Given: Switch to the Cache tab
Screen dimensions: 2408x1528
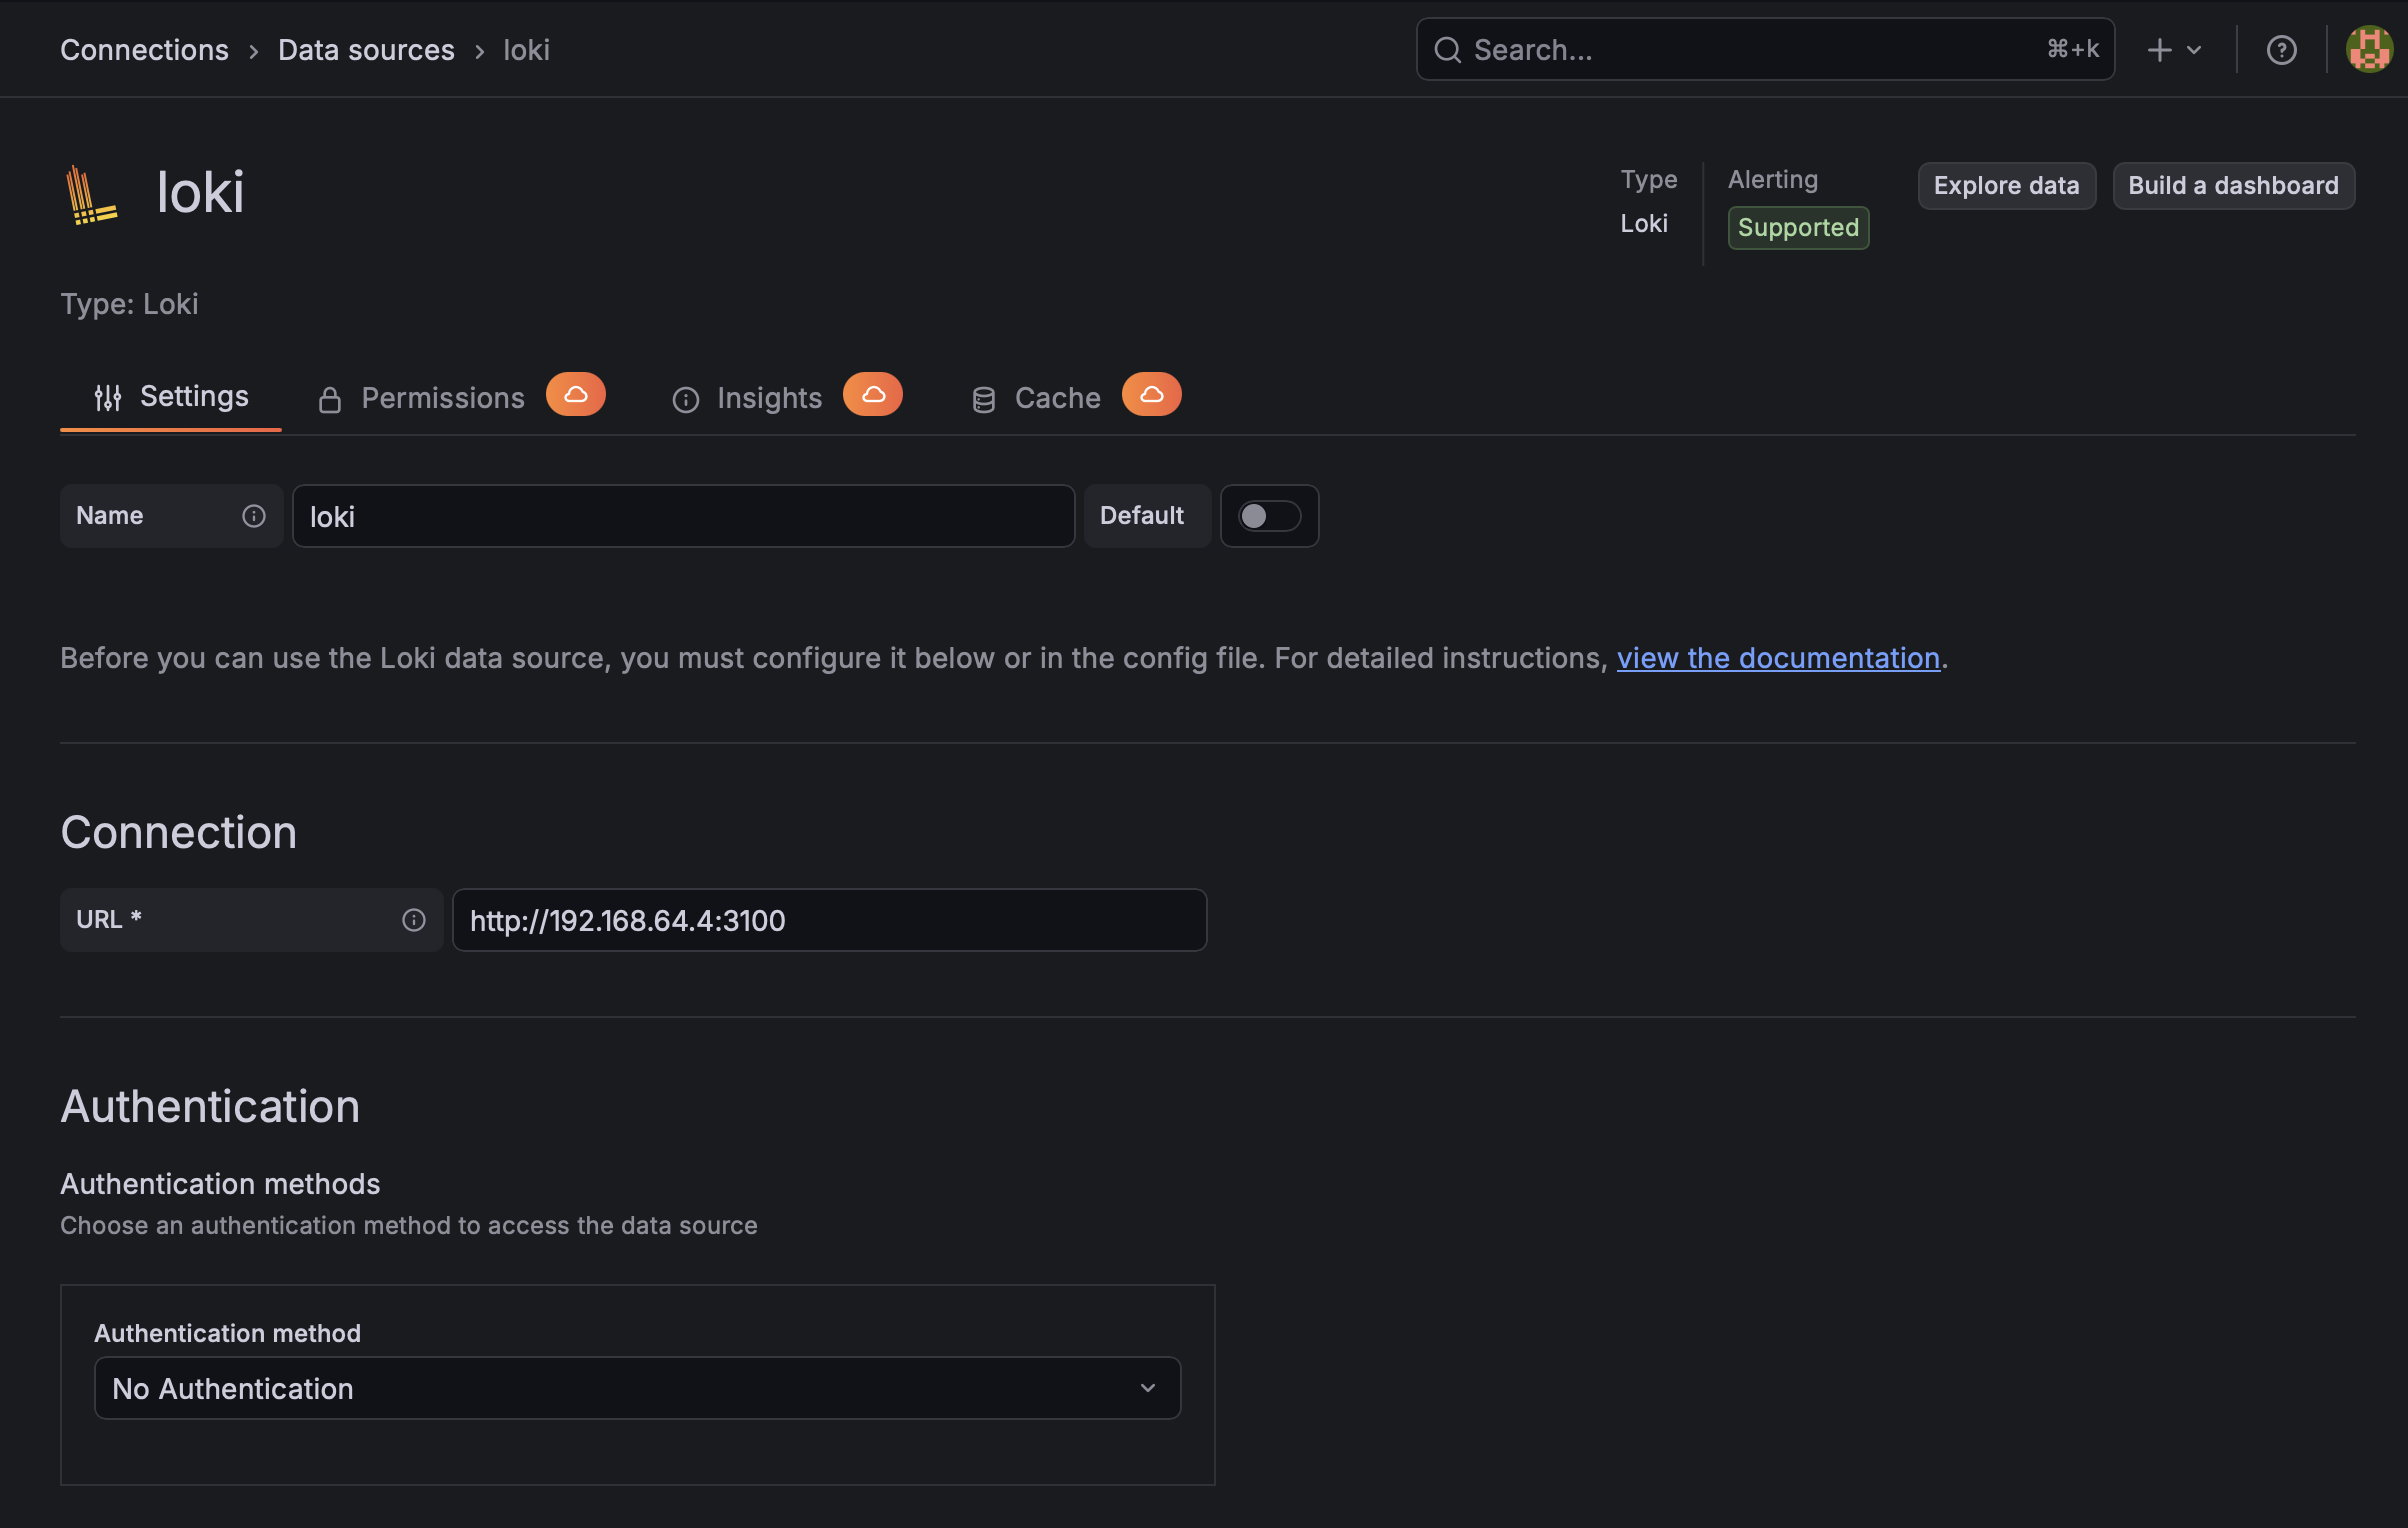Looking at the screenshot, I should [1076, 397].
